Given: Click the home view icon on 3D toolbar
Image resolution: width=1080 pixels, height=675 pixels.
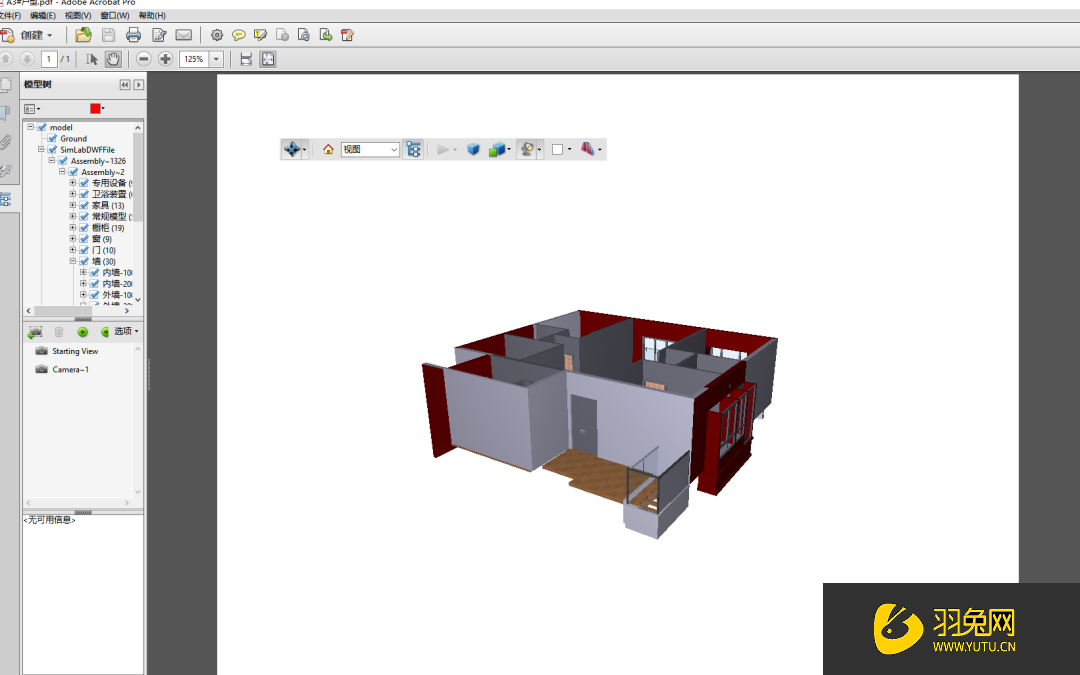Looking at the screenshot, I should point(327,148).
